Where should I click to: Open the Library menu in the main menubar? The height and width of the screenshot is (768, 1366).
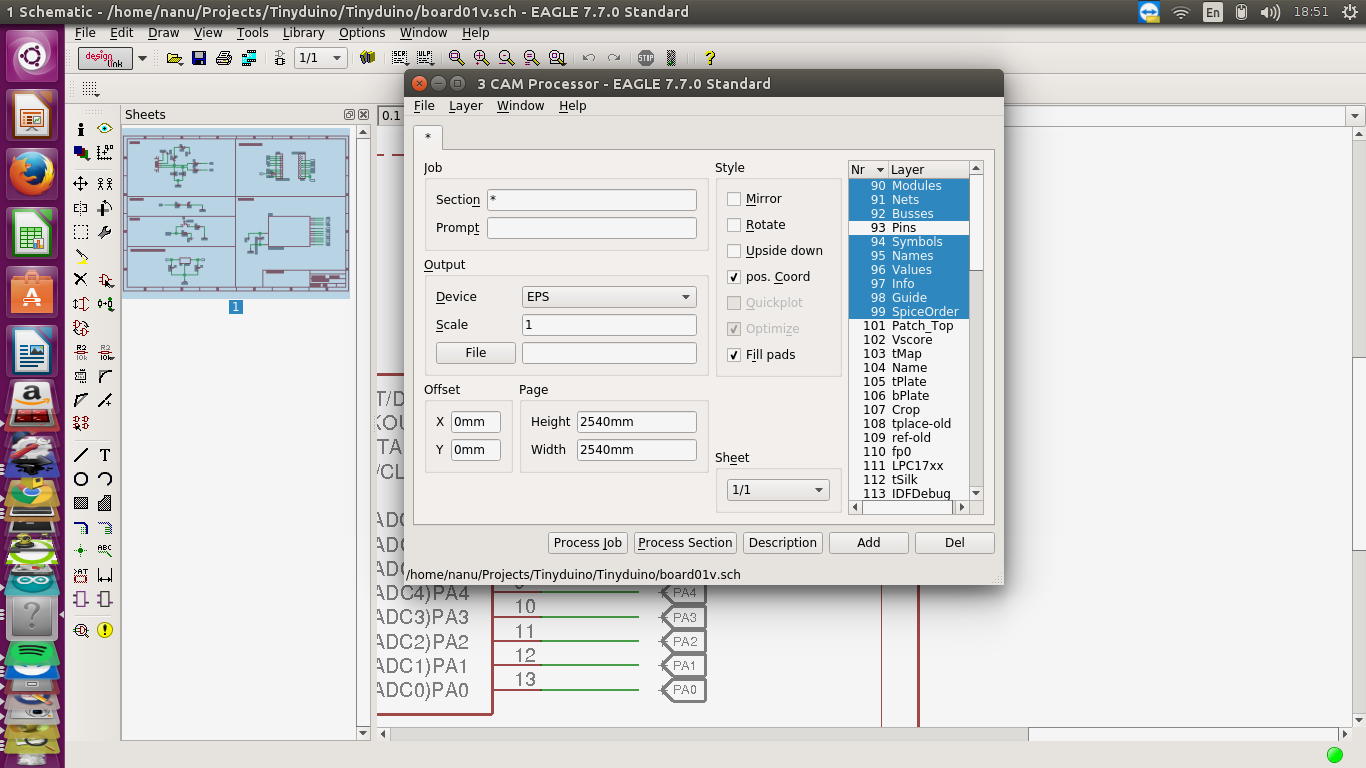tap(303, 33)
